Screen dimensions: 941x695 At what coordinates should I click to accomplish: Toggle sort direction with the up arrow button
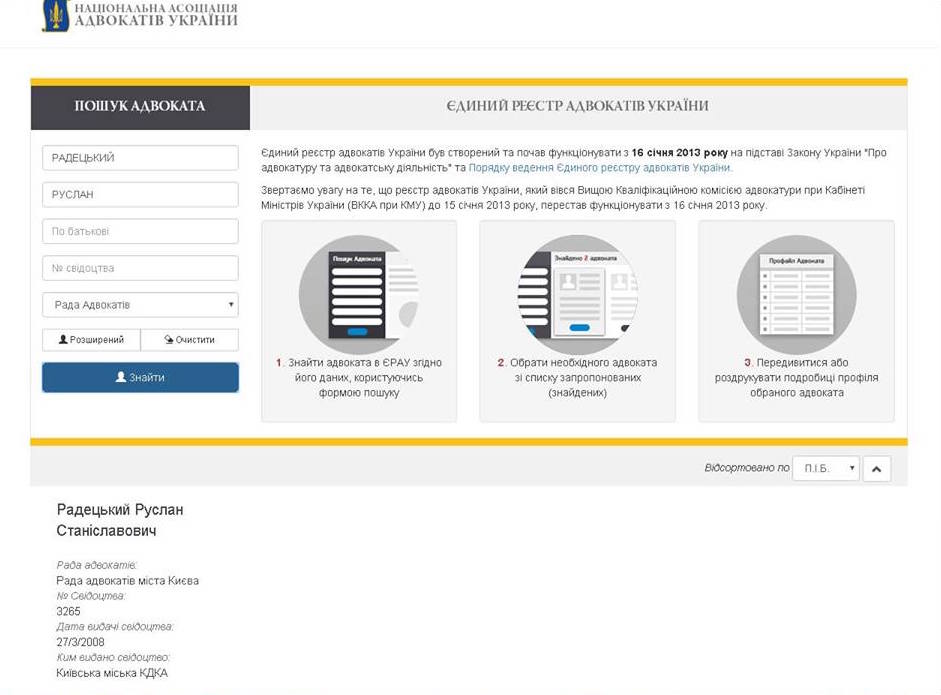coord(876,468)
